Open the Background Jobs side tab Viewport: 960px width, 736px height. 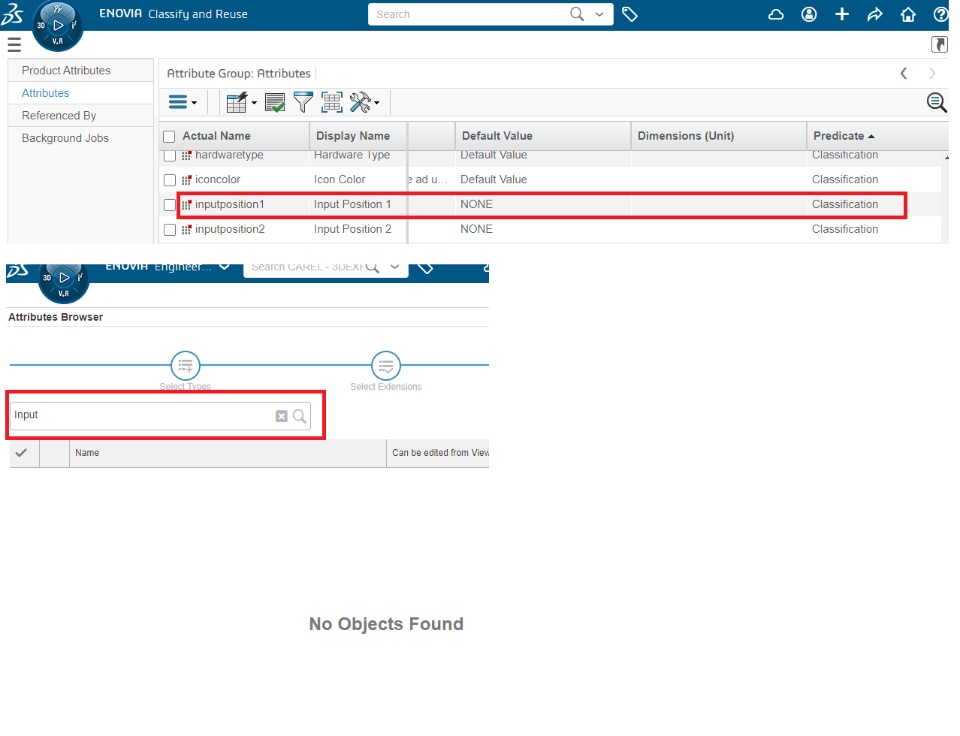[65, 138]
